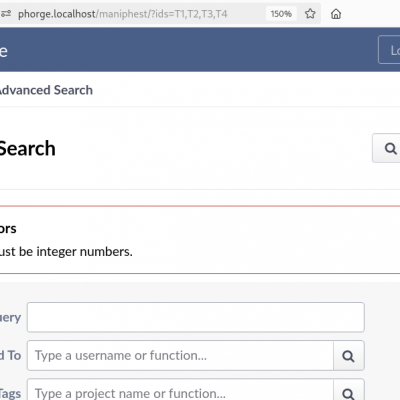Browse users with Assigned To magnifier
This screenshot has height=400, width=400.
pyautogui.click(x=348, y=356)
